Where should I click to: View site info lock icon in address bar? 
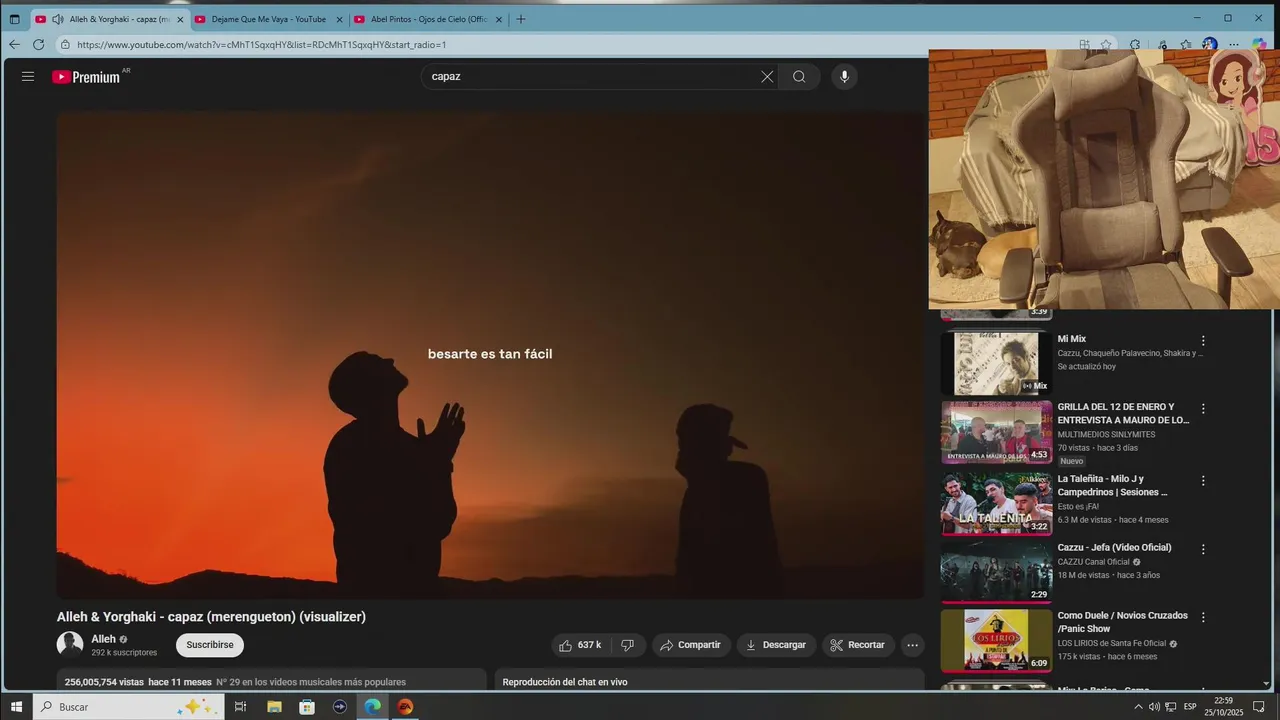click(65, 44)
